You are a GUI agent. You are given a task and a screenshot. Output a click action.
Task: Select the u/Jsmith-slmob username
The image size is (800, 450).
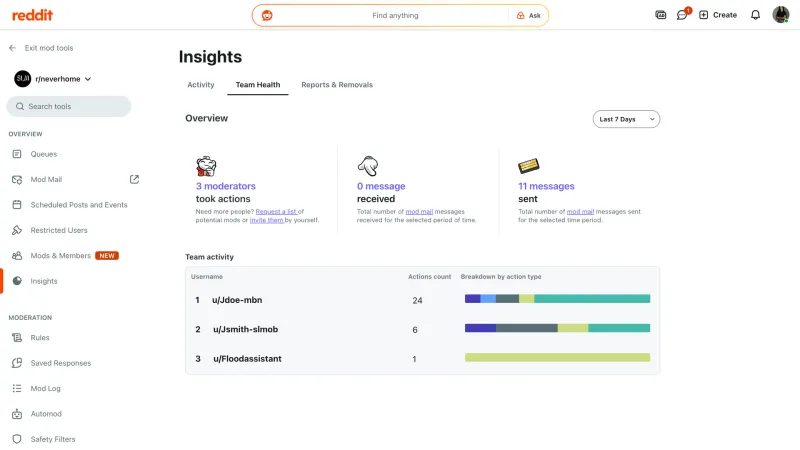click(x=245, y=330)
